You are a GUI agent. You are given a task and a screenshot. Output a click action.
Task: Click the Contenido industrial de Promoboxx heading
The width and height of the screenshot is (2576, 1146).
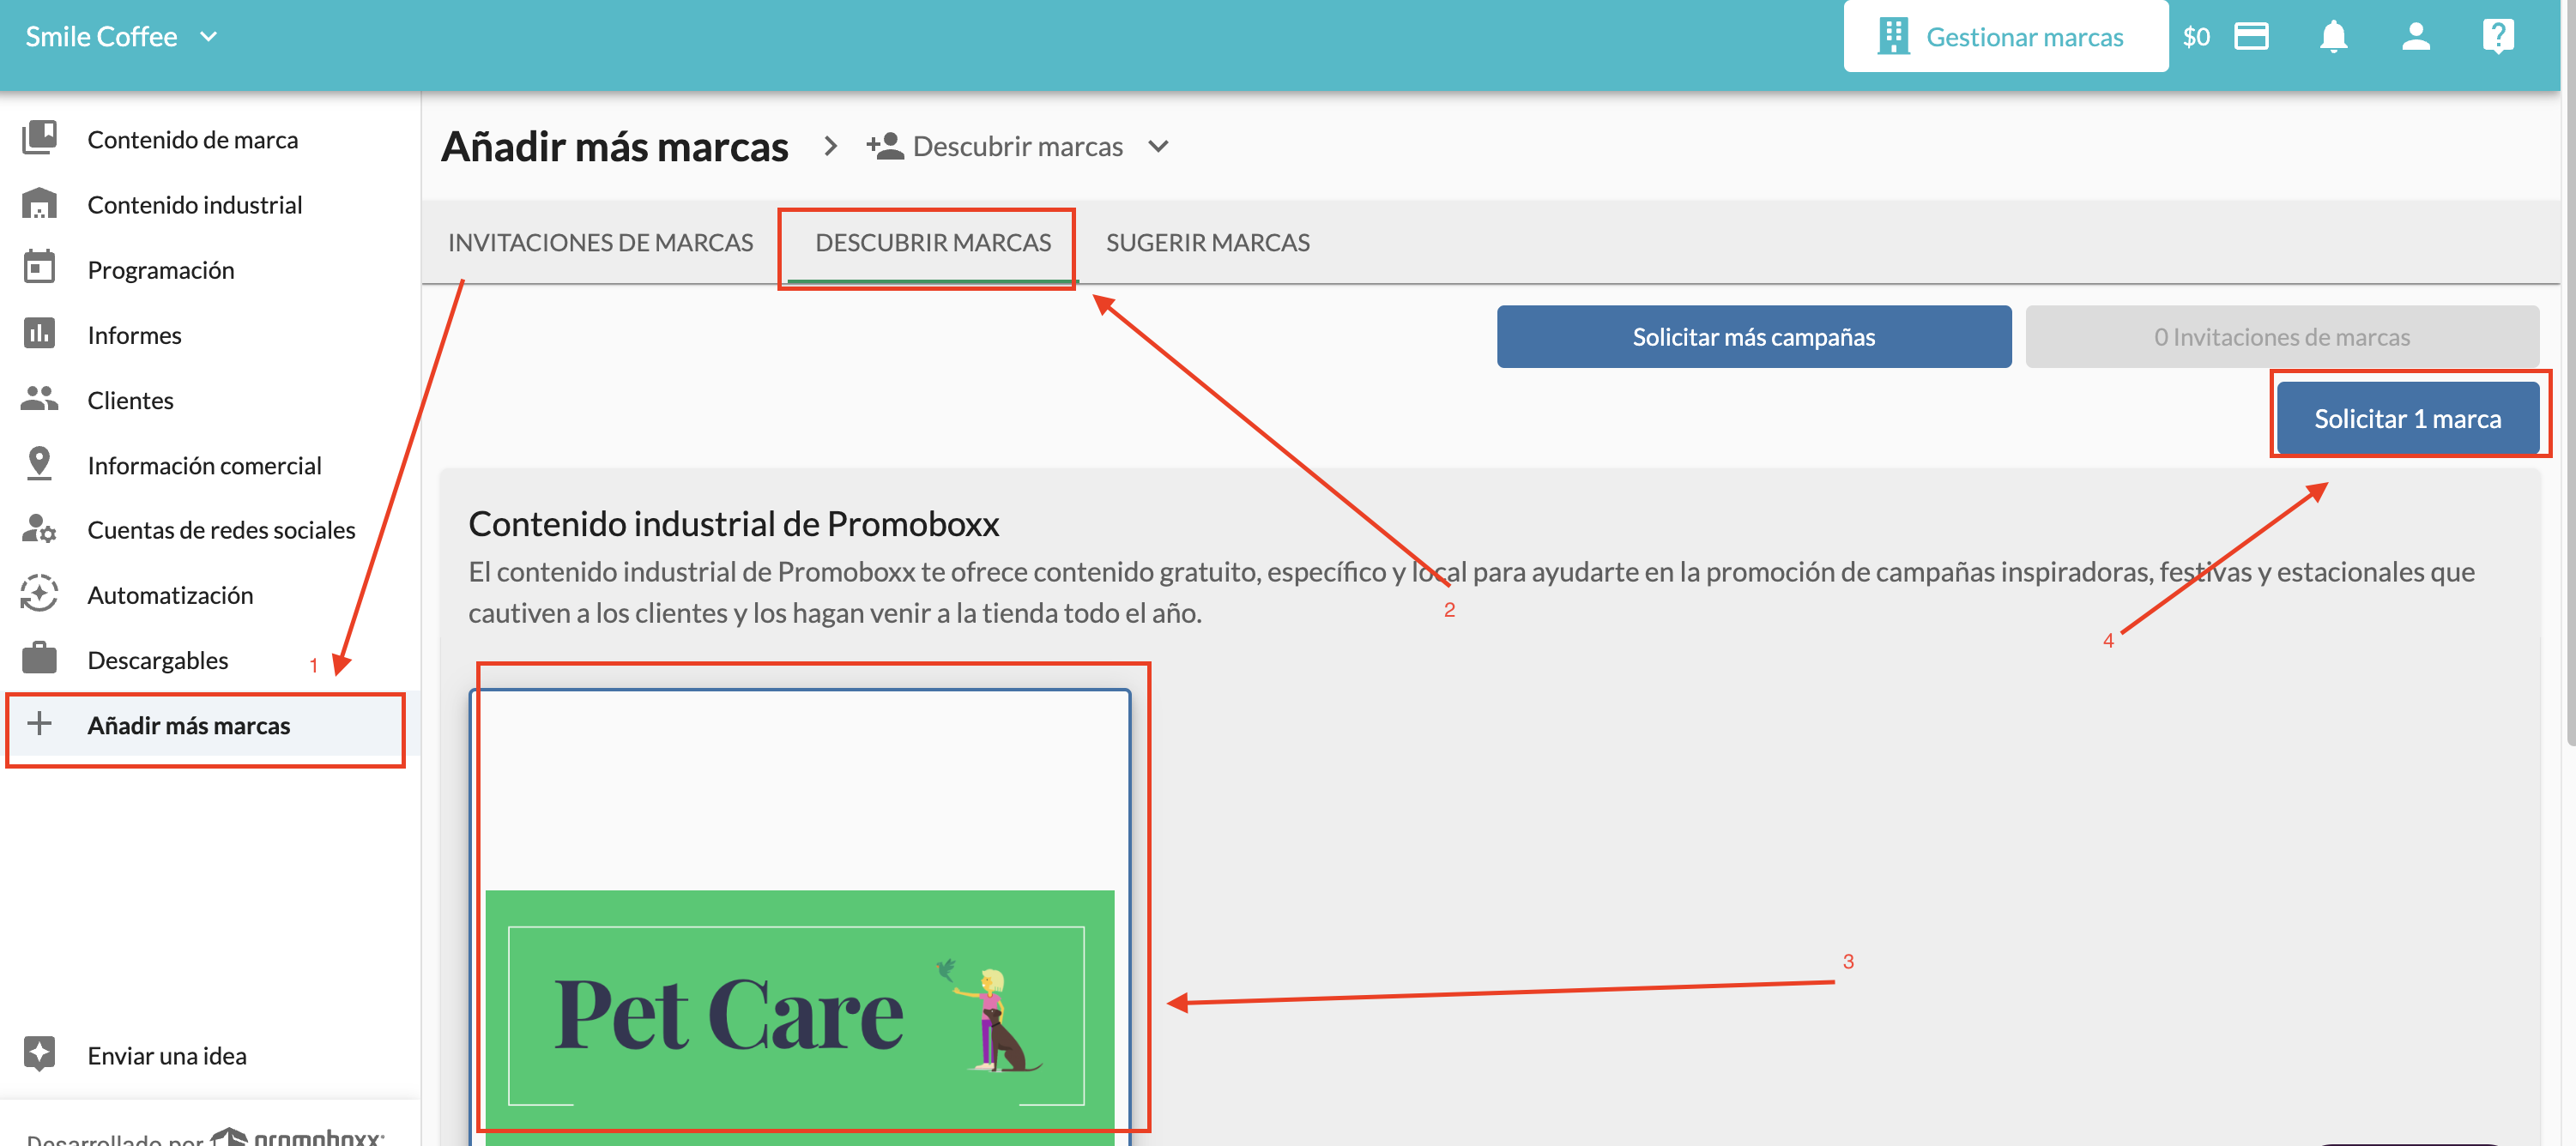(733, 523)
